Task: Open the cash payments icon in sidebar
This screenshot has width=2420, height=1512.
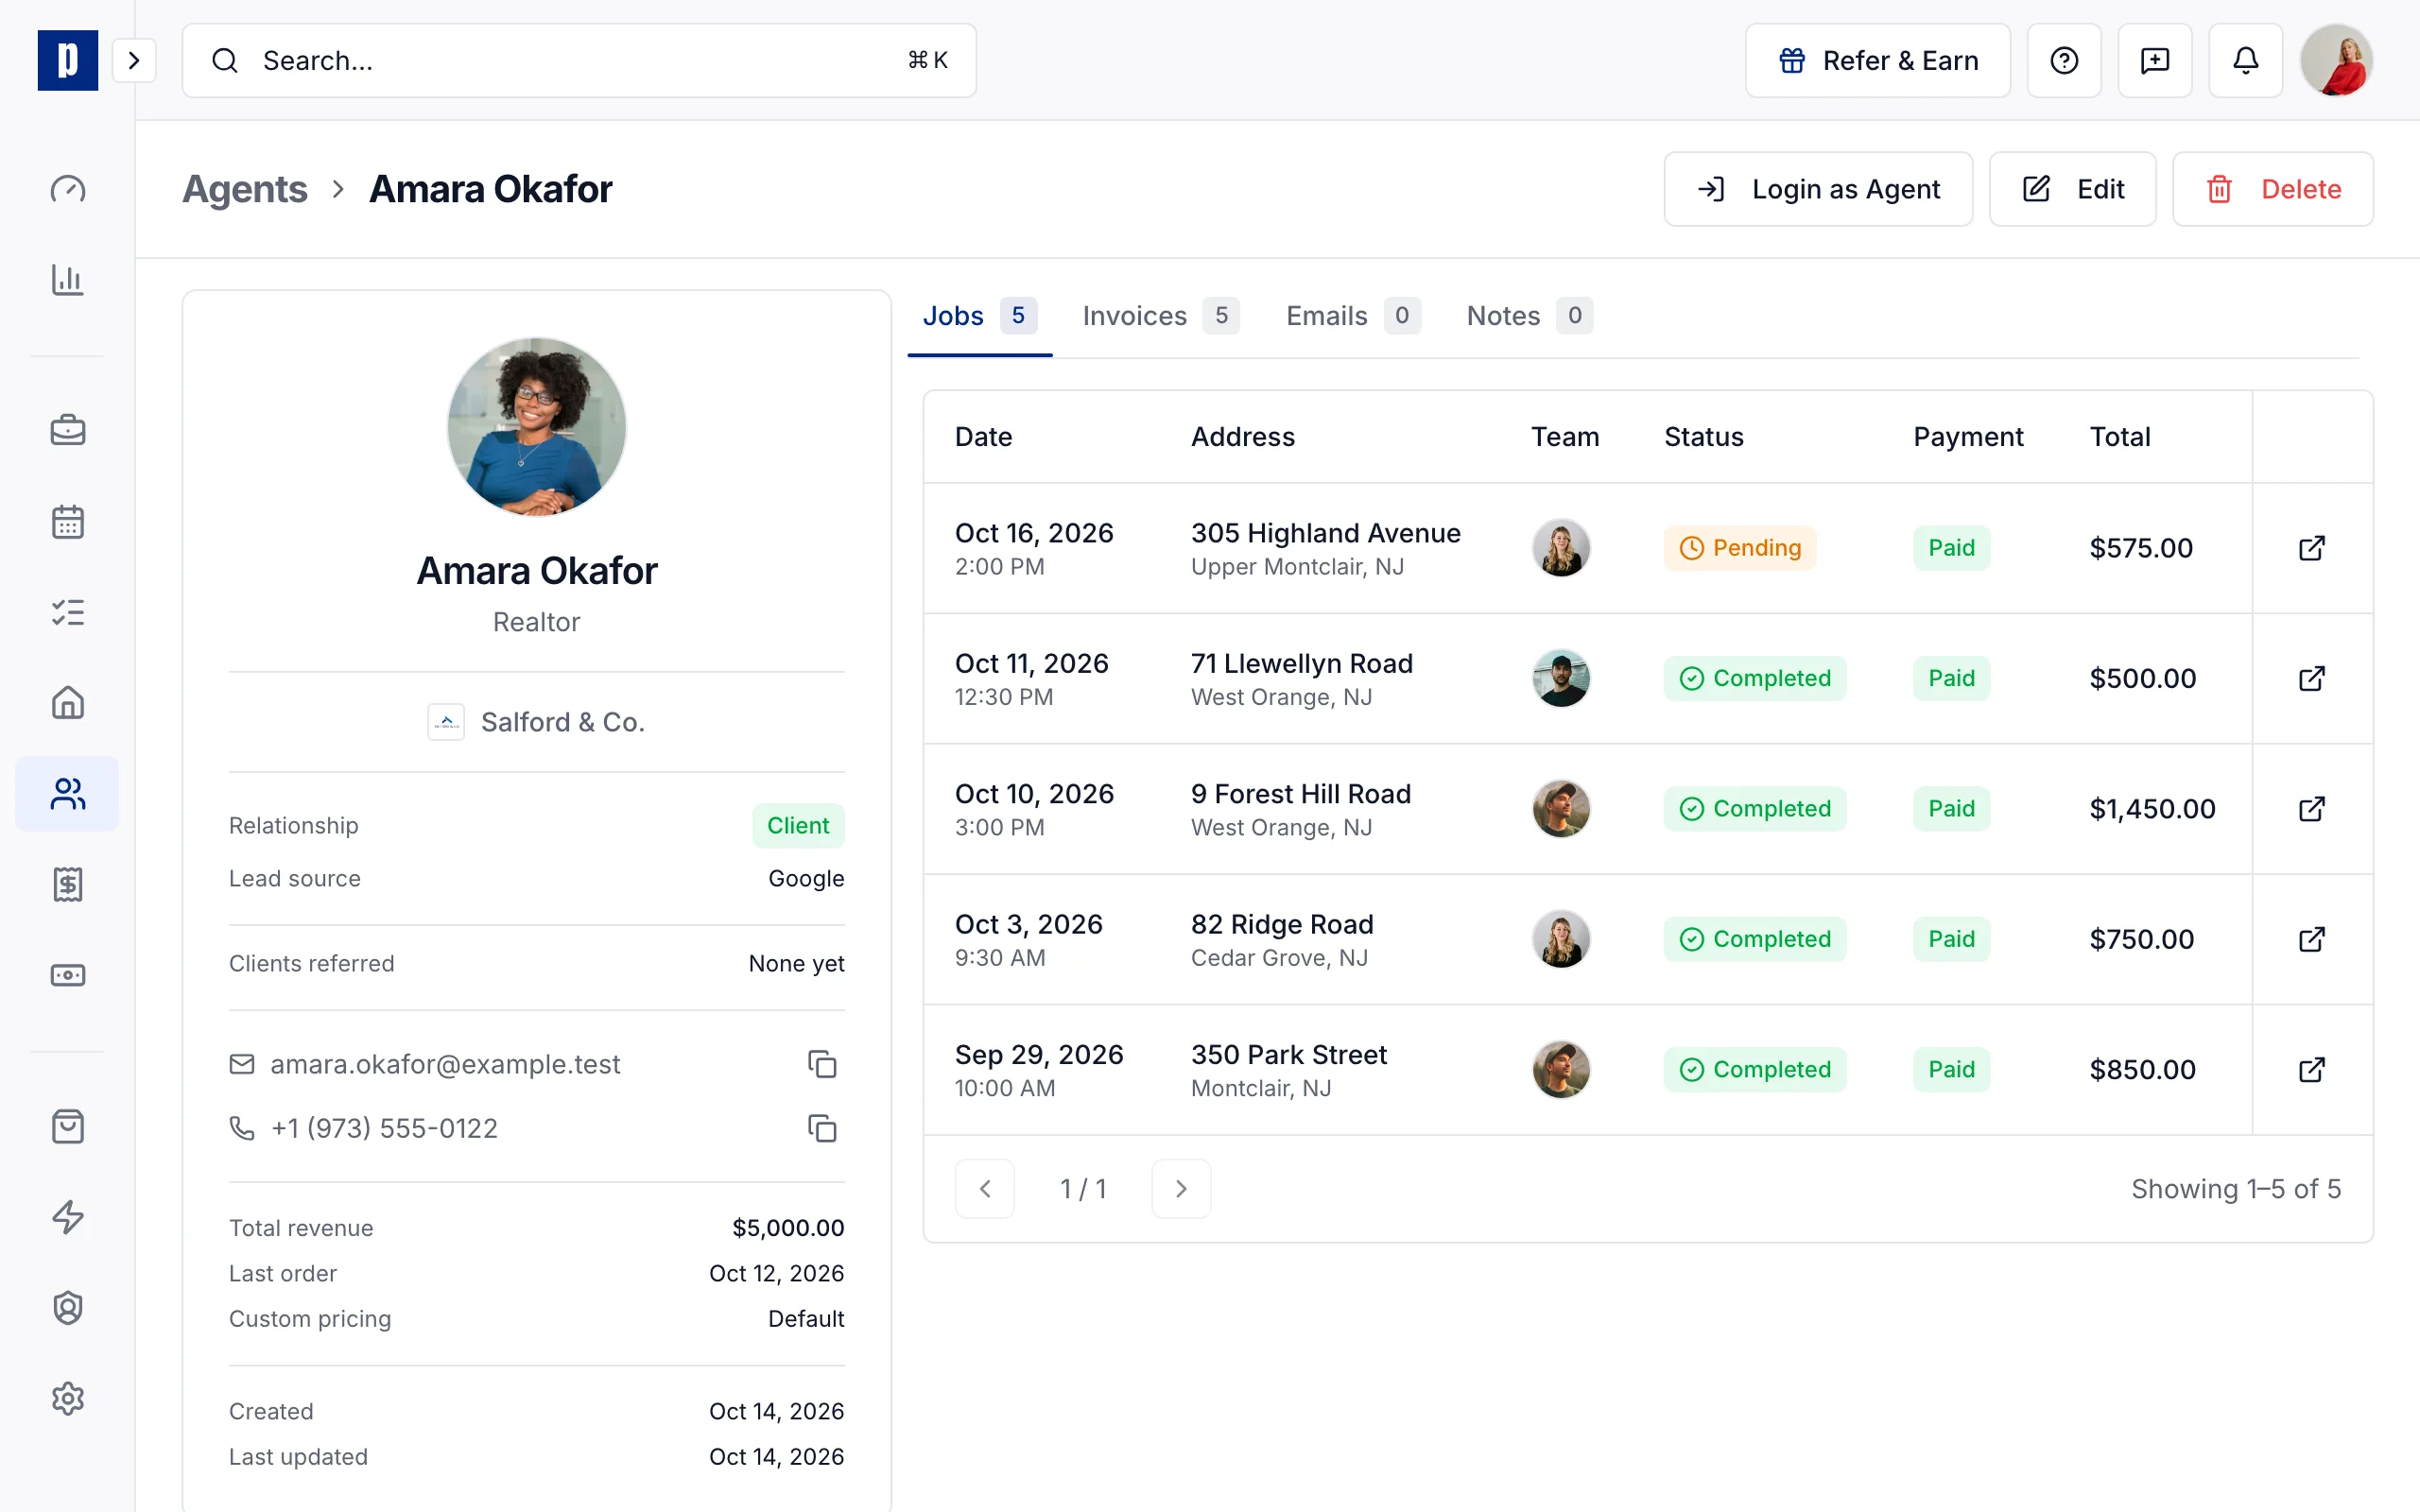Action: tap(67, 975)
